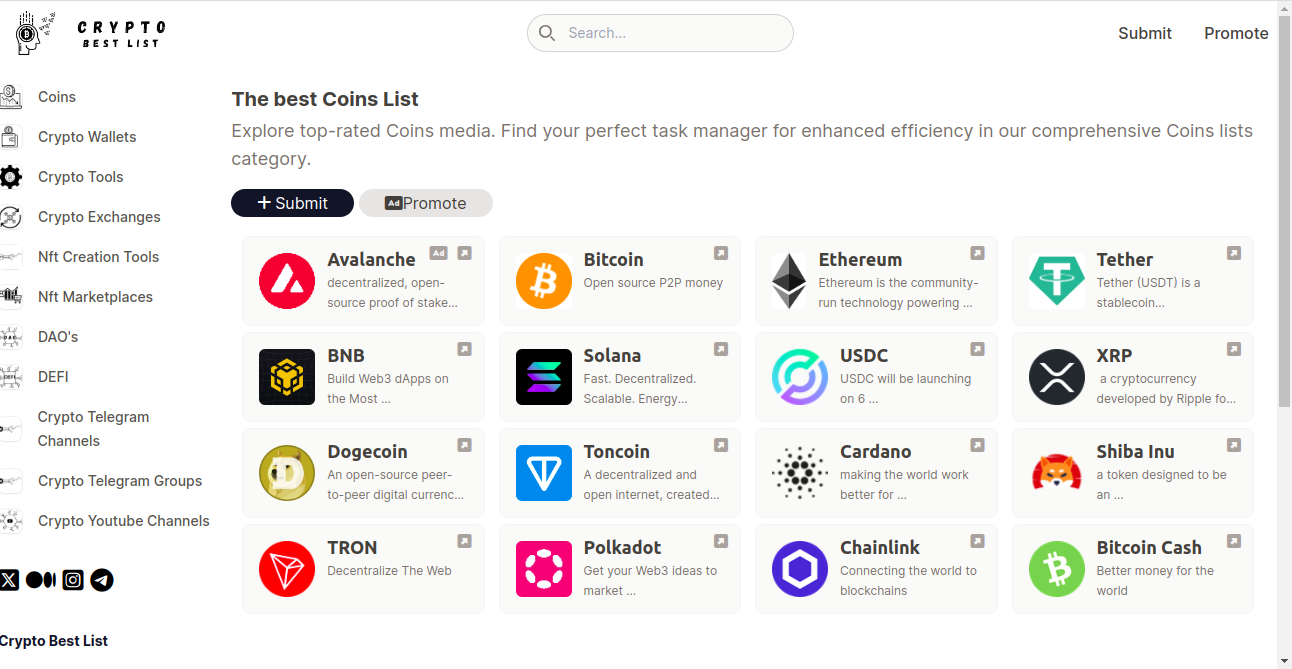Open the USDC card title
This screenshot has height=669, width=1292.
864,356
